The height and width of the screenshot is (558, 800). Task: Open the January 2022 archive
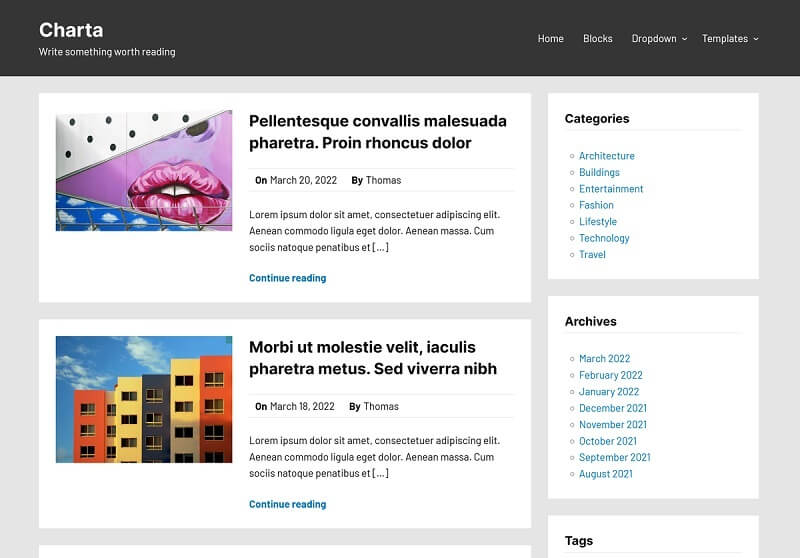(609, 392)
